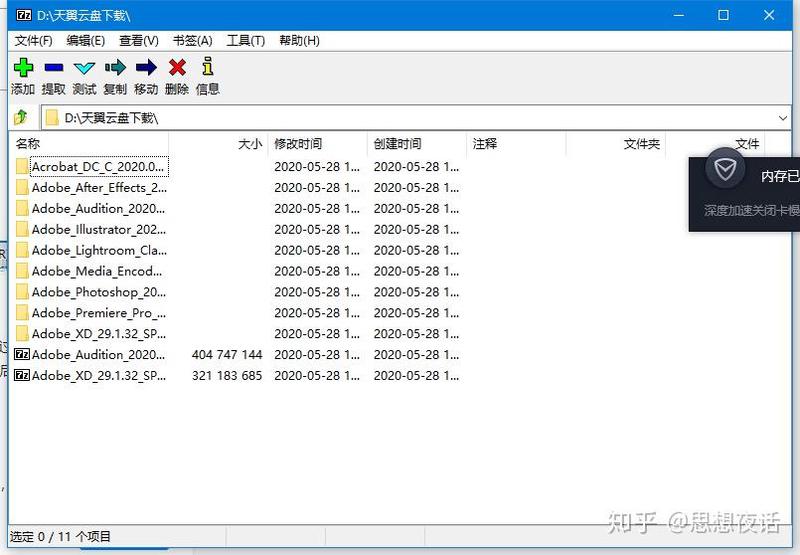Open the address bar path dropdown arrow
The height and width of the screenshot is (555, 800).
(x=783, y=118)
